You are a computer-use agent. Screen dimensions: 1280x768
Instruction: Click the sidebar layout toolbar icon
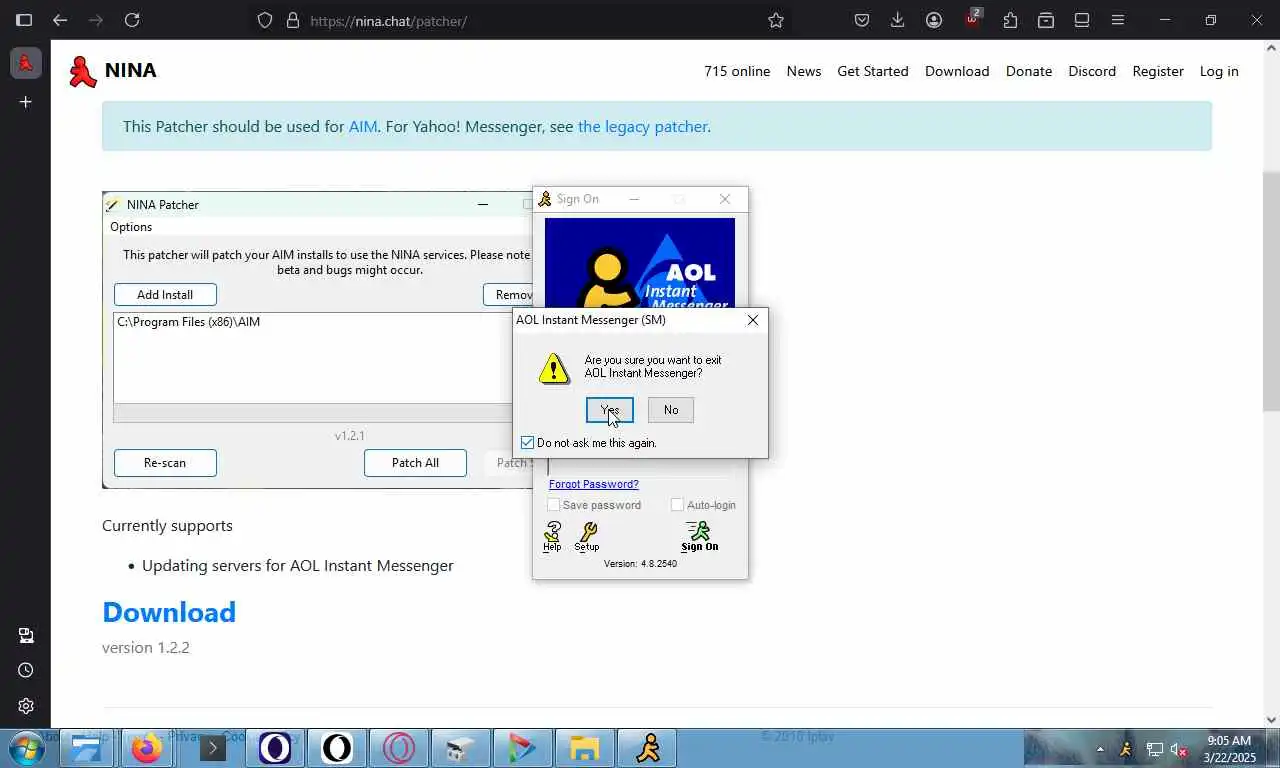pos(1082,20)
